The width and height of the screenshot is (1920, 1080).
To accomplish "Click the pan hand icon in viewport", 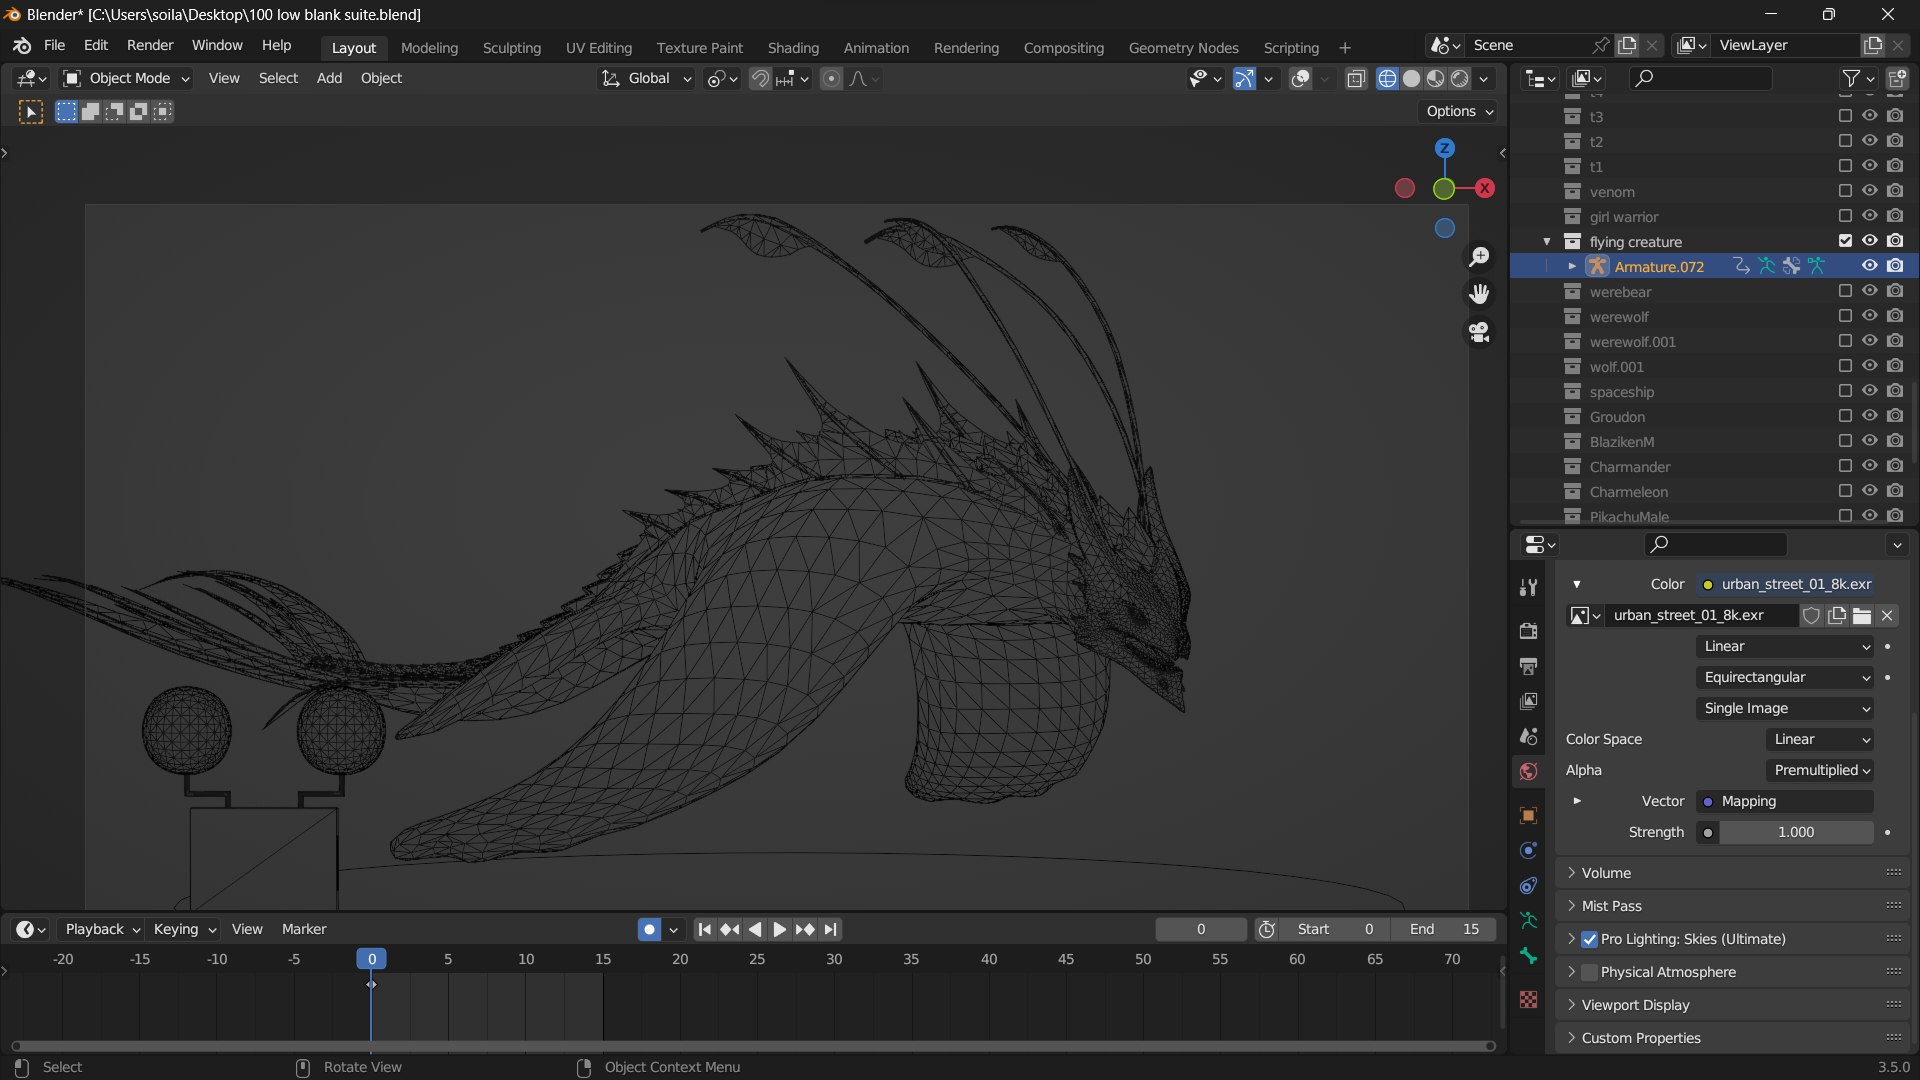I will click(x=1479, y=294).
